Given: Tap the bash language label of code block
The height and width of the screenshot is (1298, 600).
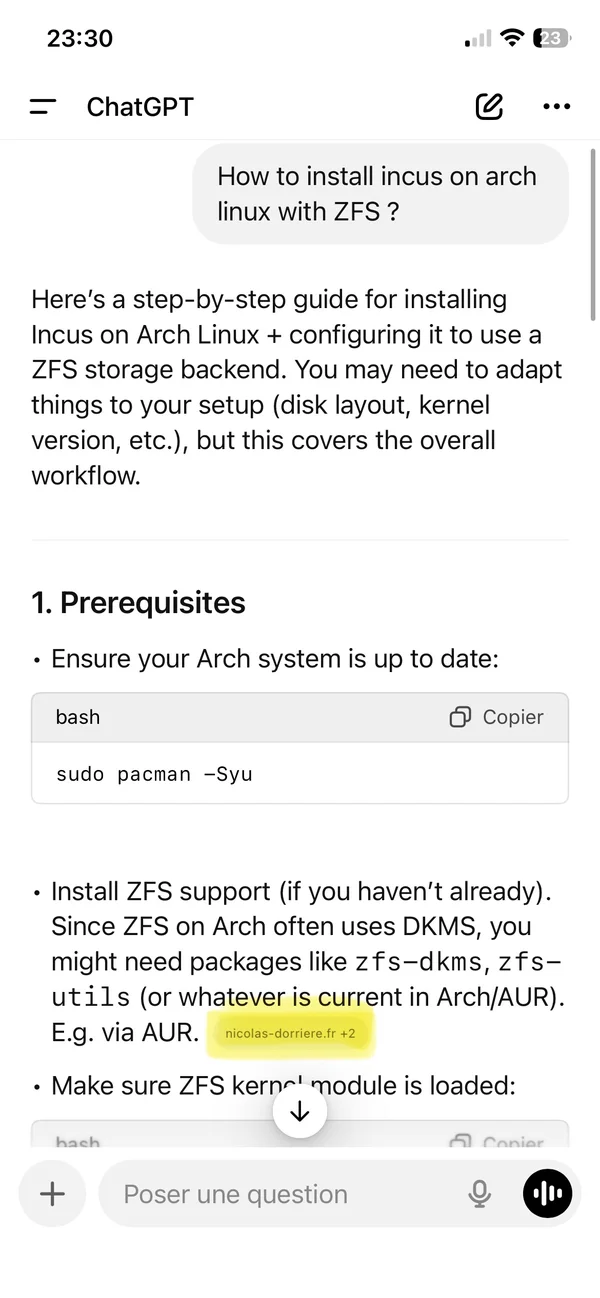Looking at the screenshot, I should coord(78,717).
